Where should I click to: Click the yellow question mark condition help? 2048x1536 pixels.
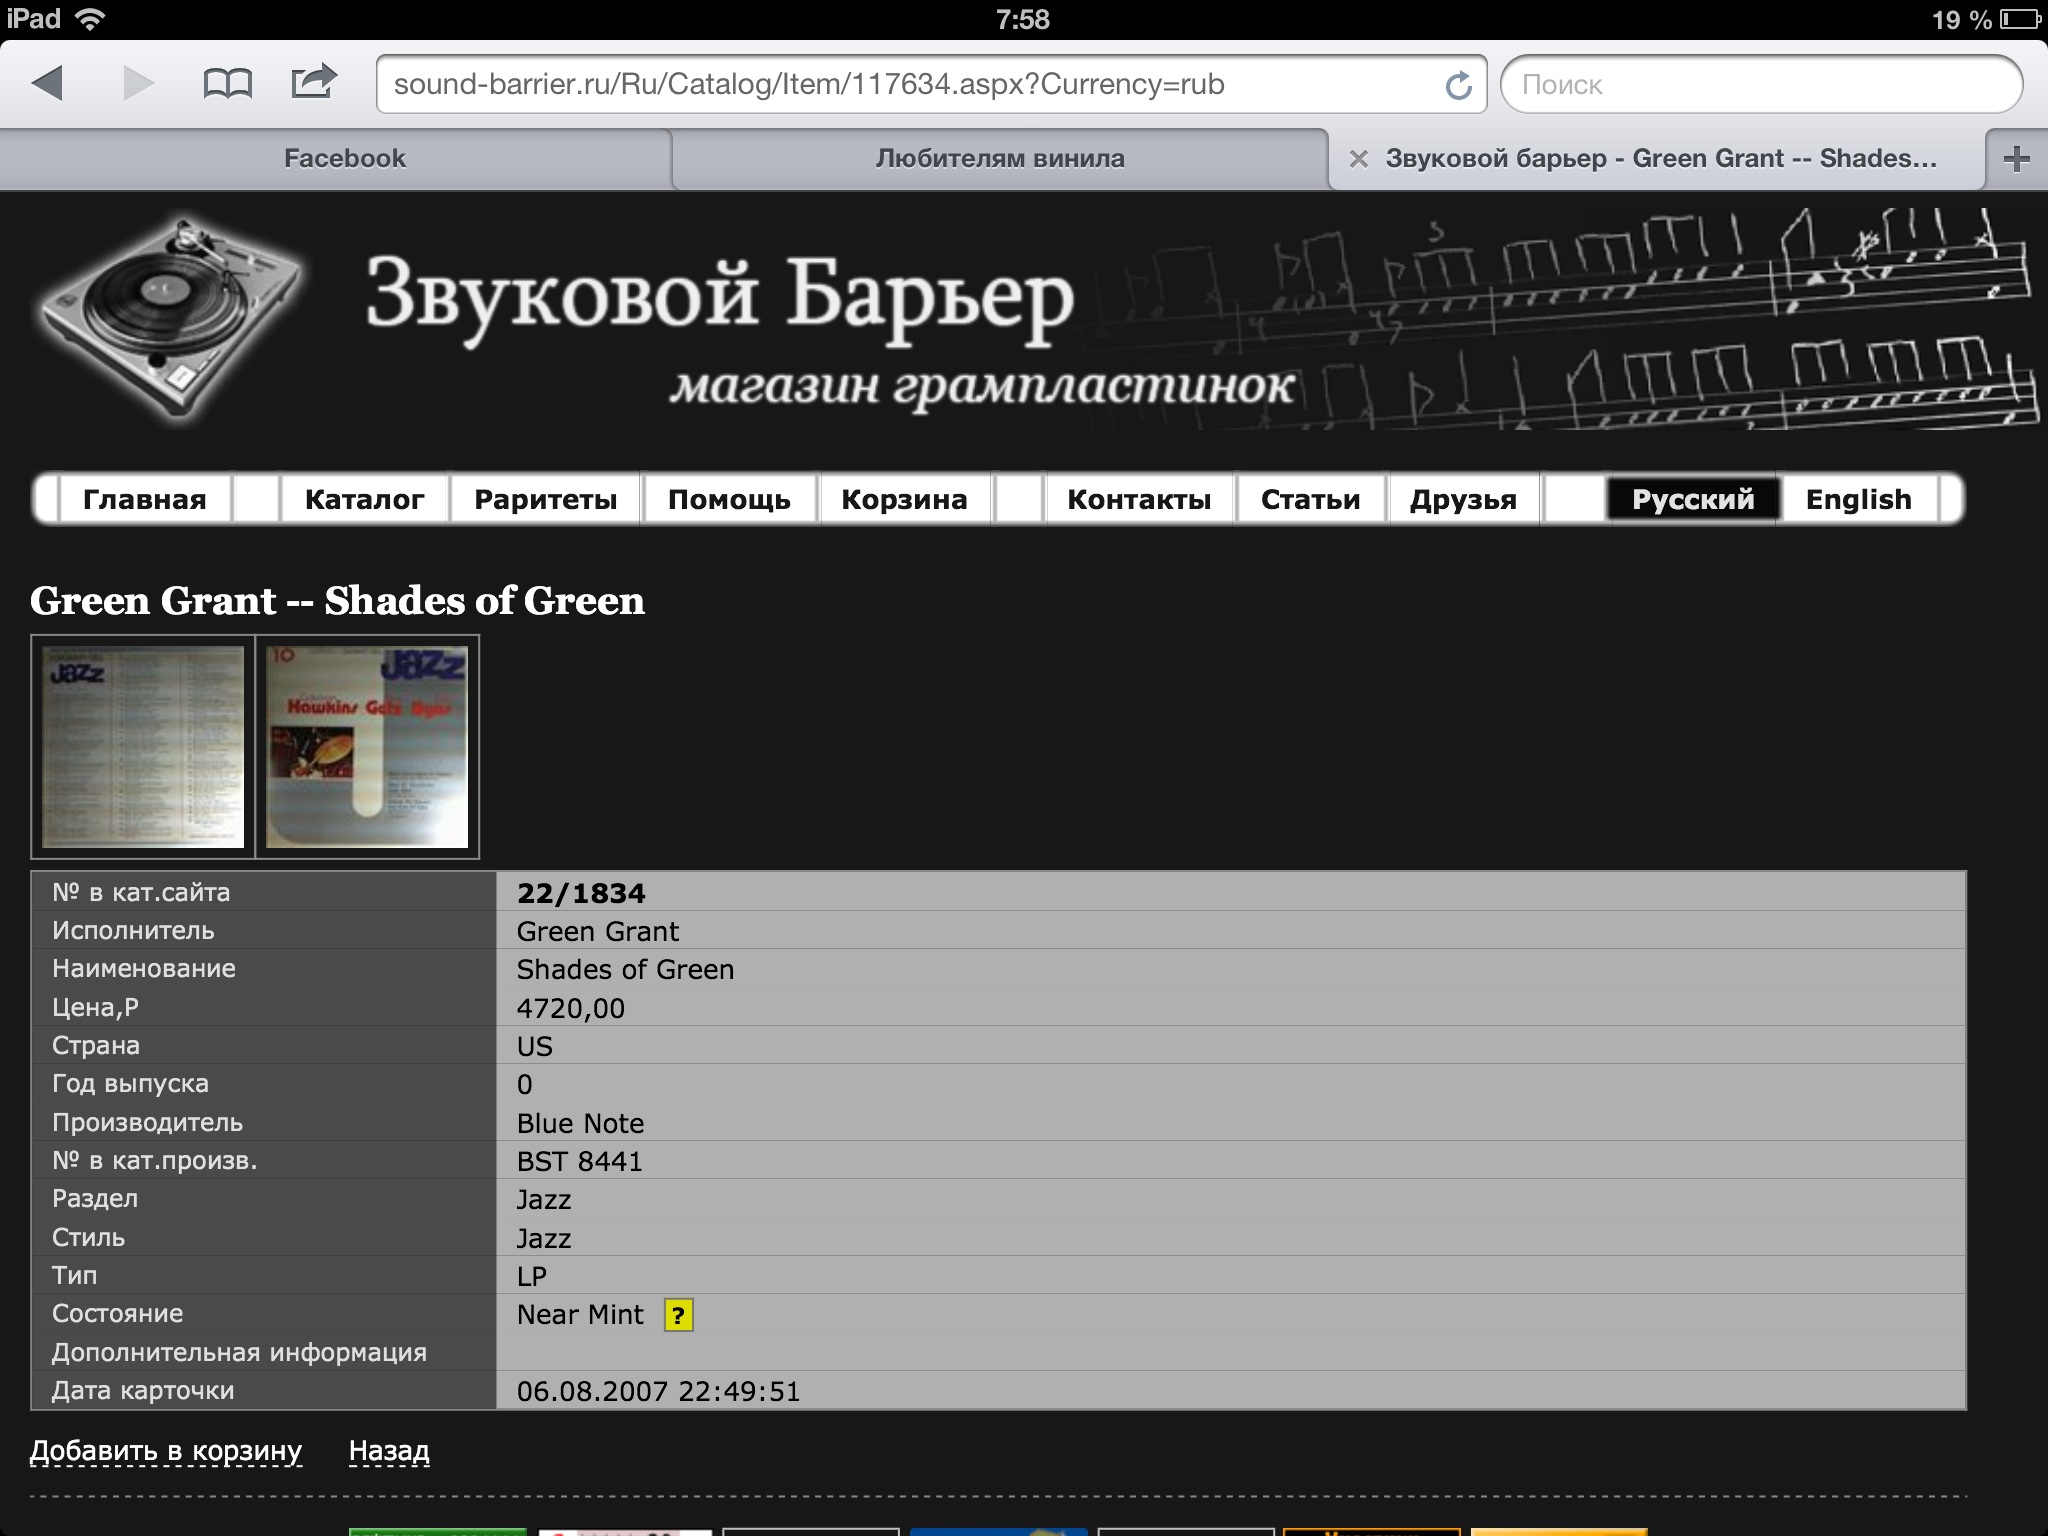[x=678, y=1315]
